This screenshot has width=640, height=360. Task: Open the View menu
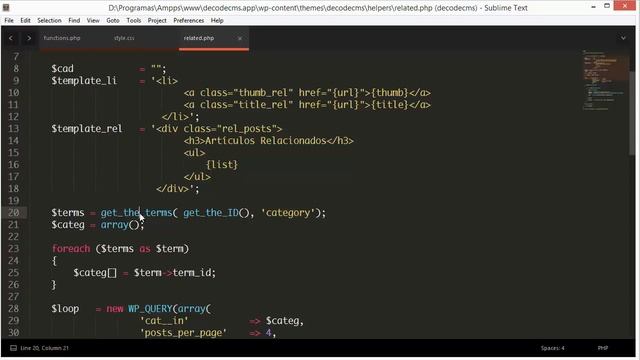pyautogui.click(x=93, y=20)
